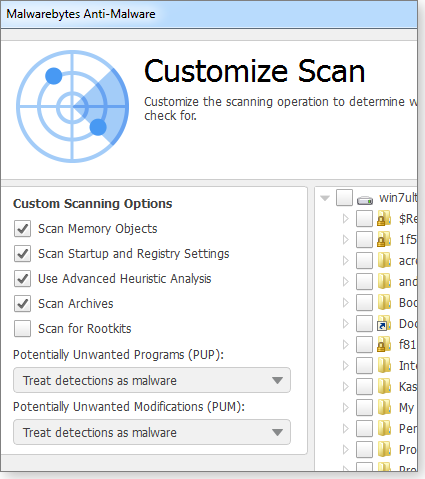This screenshot has width=425, height=479.
Task: Click the Scan for Rootkits label
Action: coord(85,329)
